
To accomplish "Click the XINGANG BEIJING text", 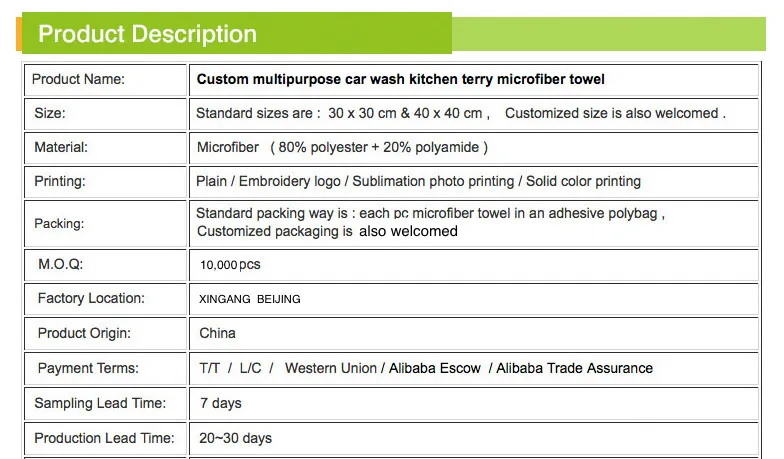I will tap(250, 299).
